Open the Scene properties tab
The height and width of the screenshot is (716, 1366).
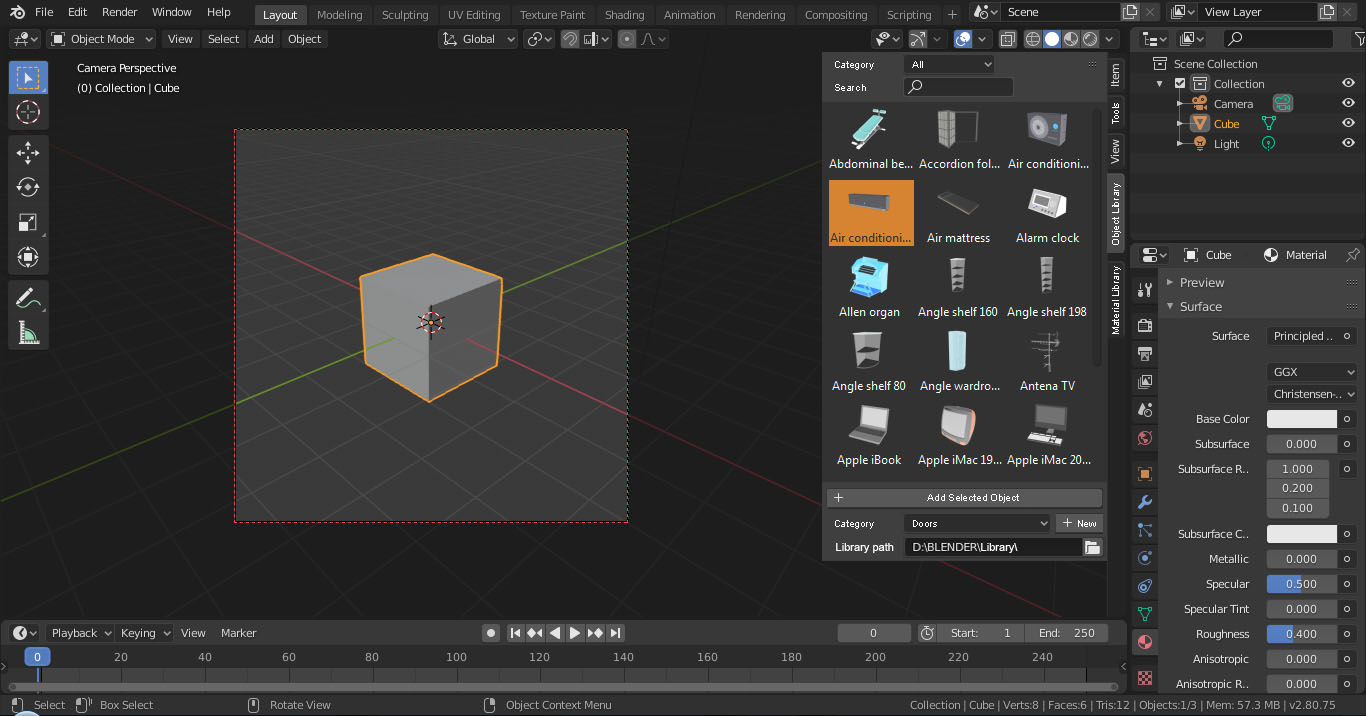point(1145,409)
